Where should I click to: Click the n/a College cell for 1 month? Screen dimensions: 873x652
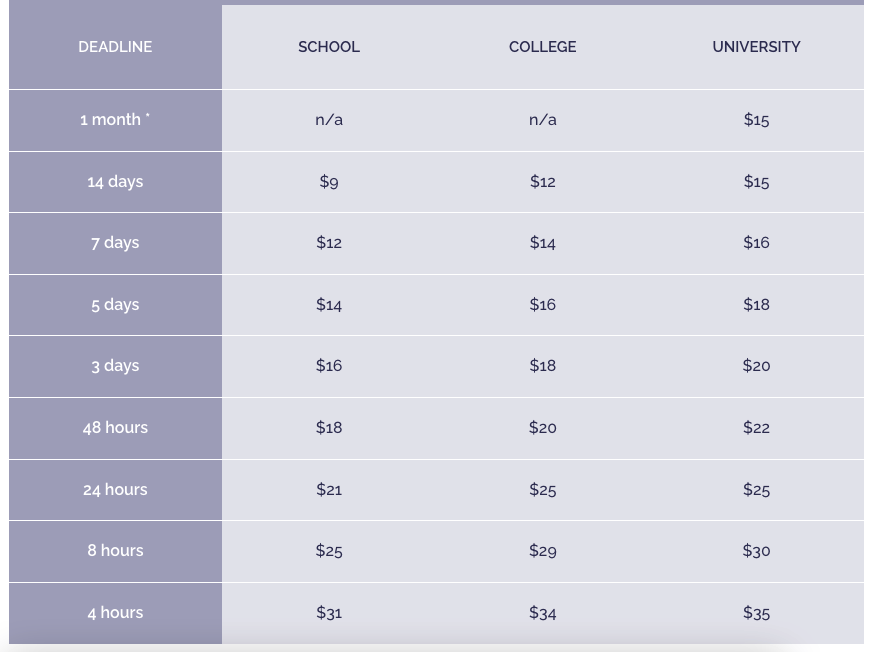point(542,120)
